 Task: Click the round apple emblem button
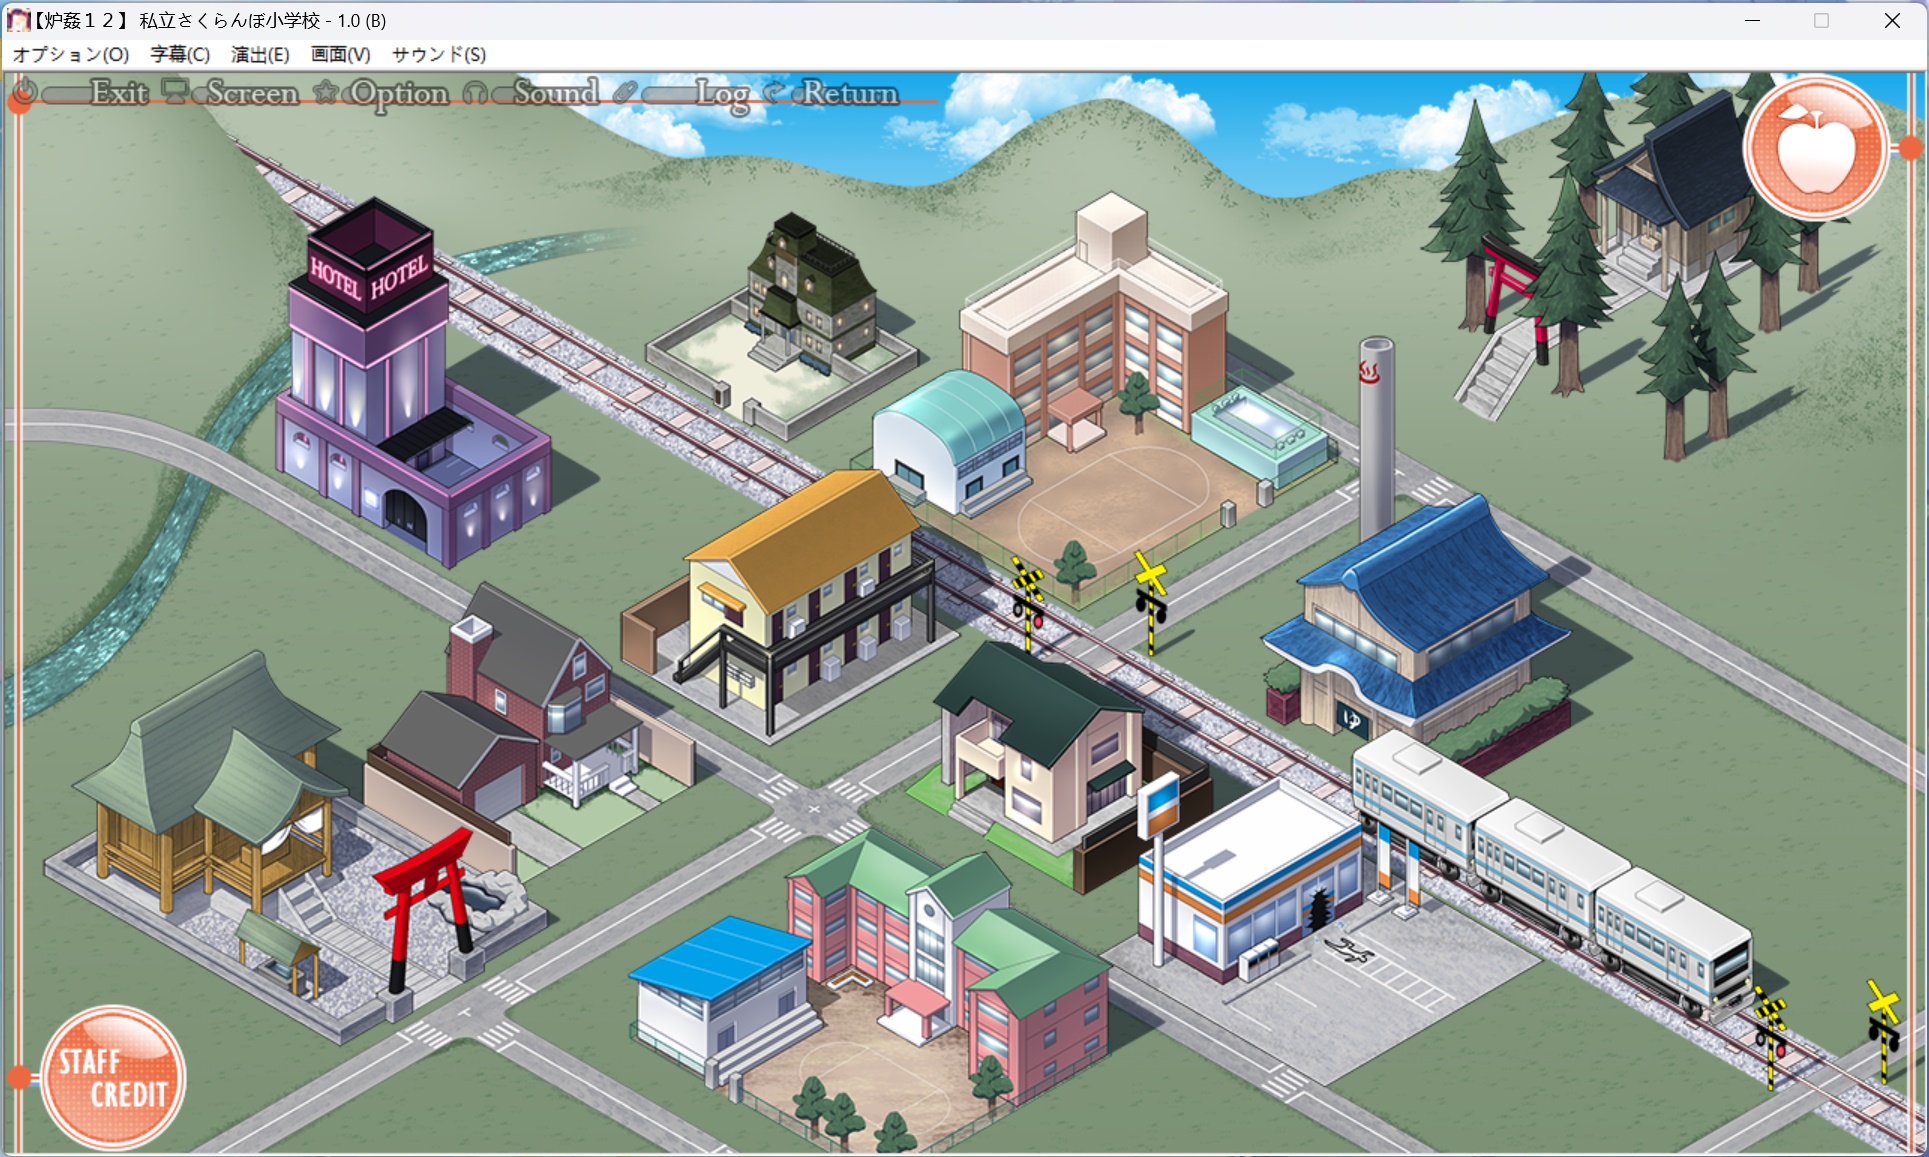[1816, 148]
